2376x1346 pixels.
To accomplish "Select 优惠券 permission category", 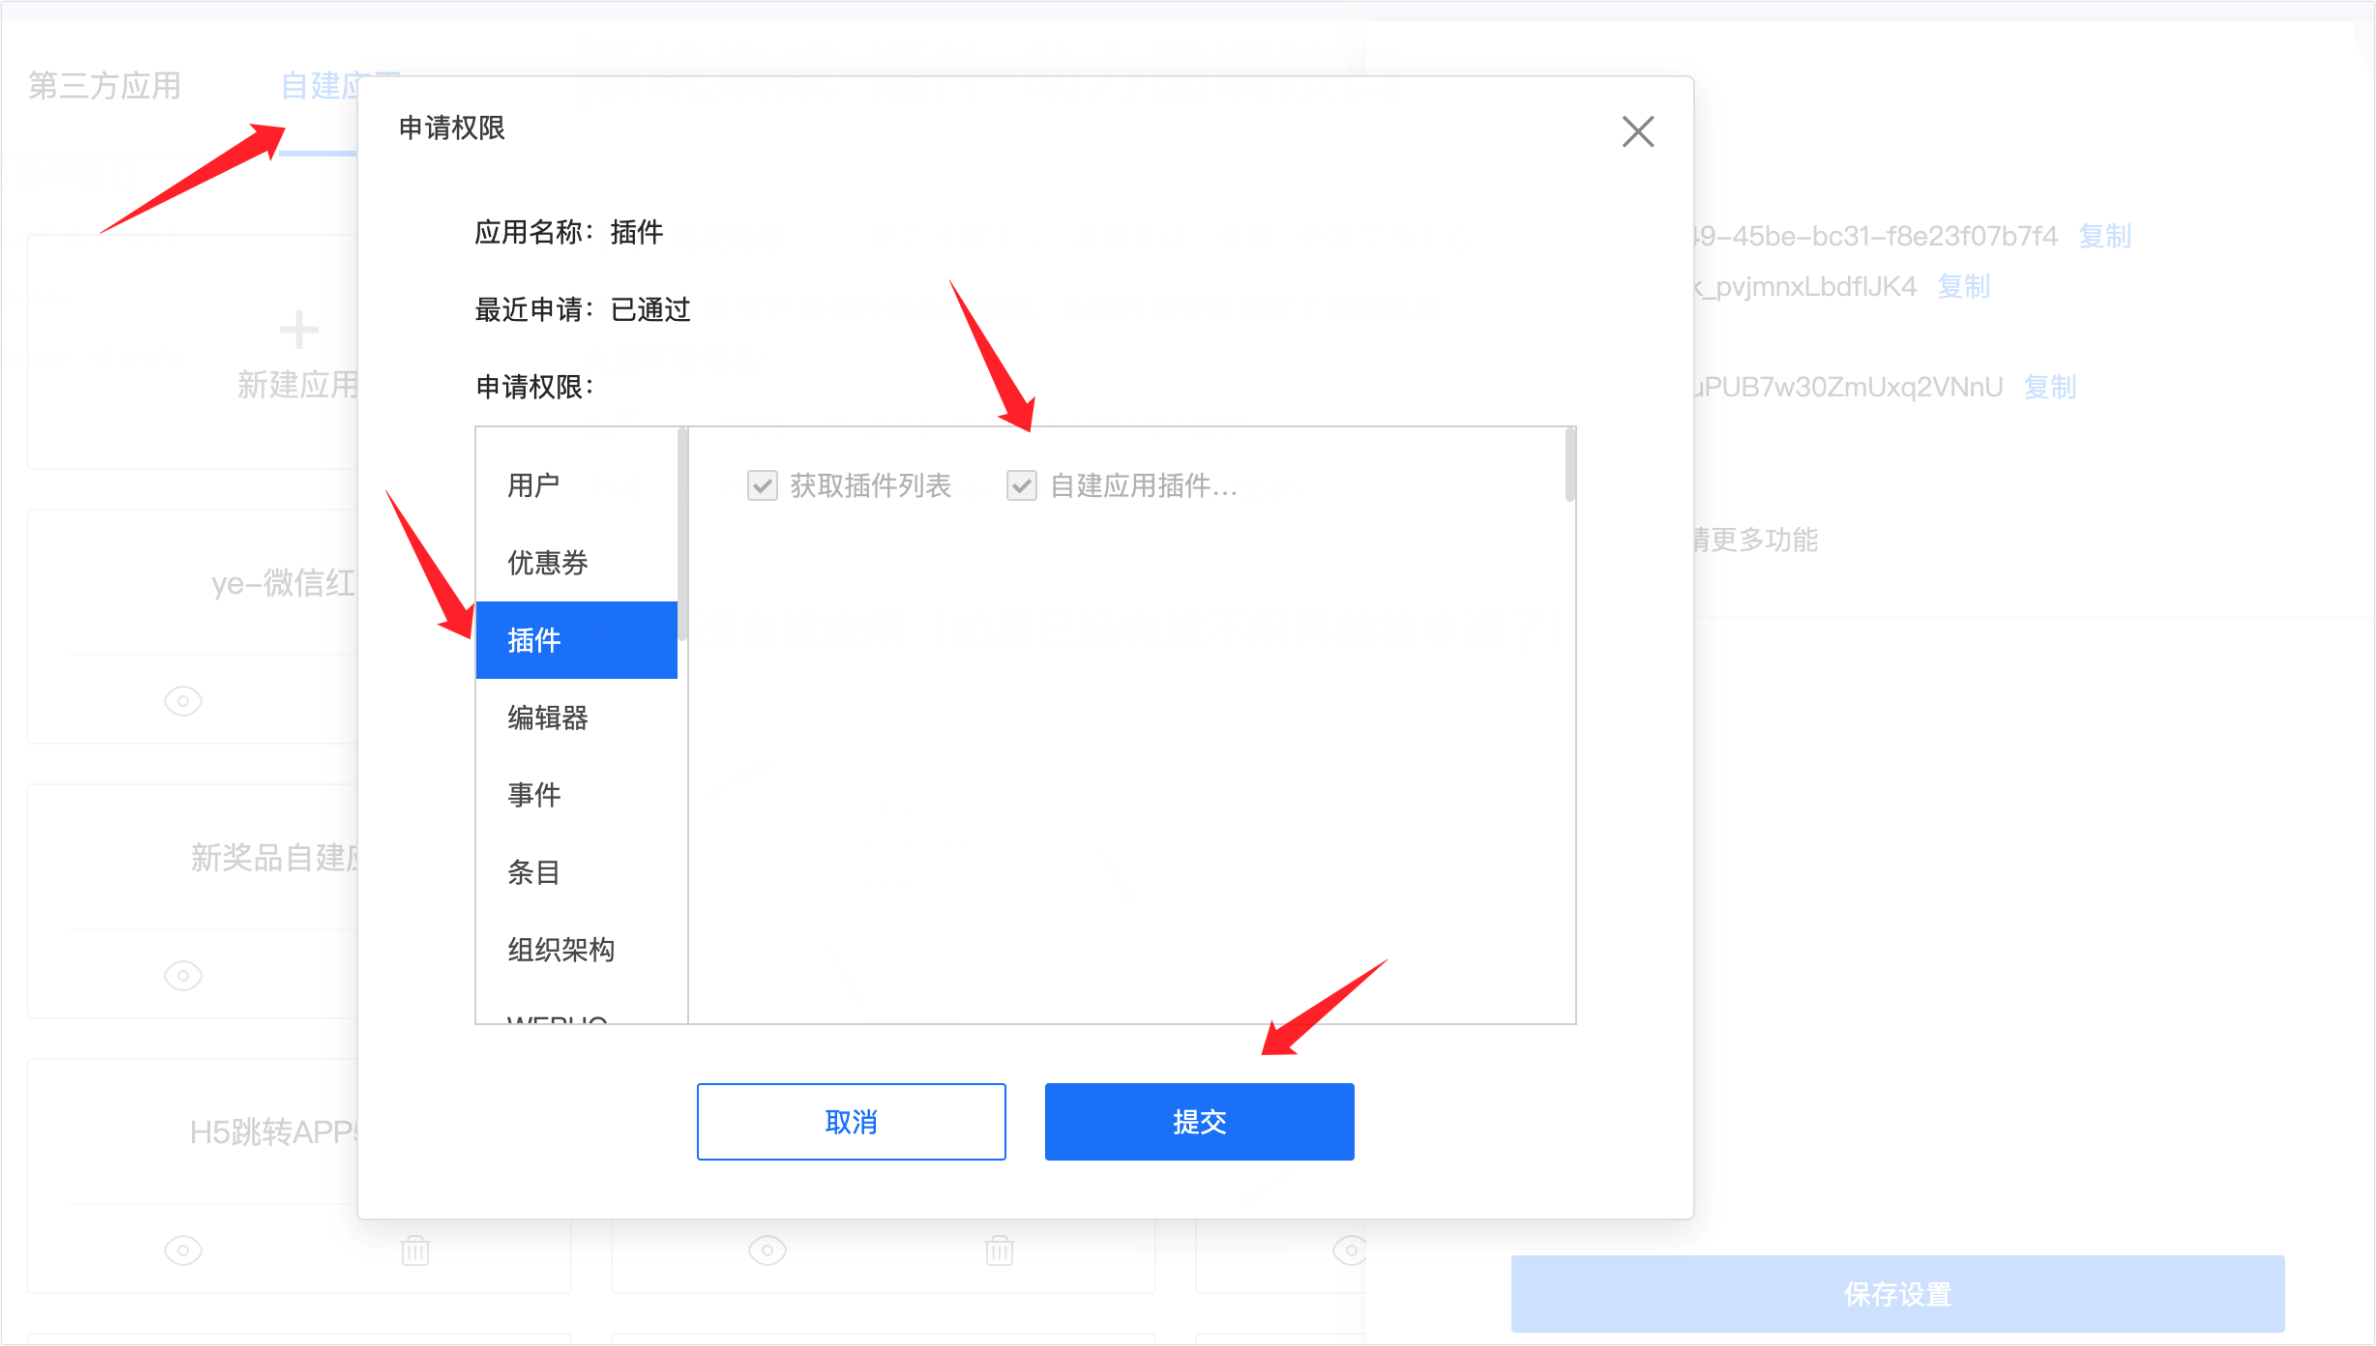I will (577, 562).
